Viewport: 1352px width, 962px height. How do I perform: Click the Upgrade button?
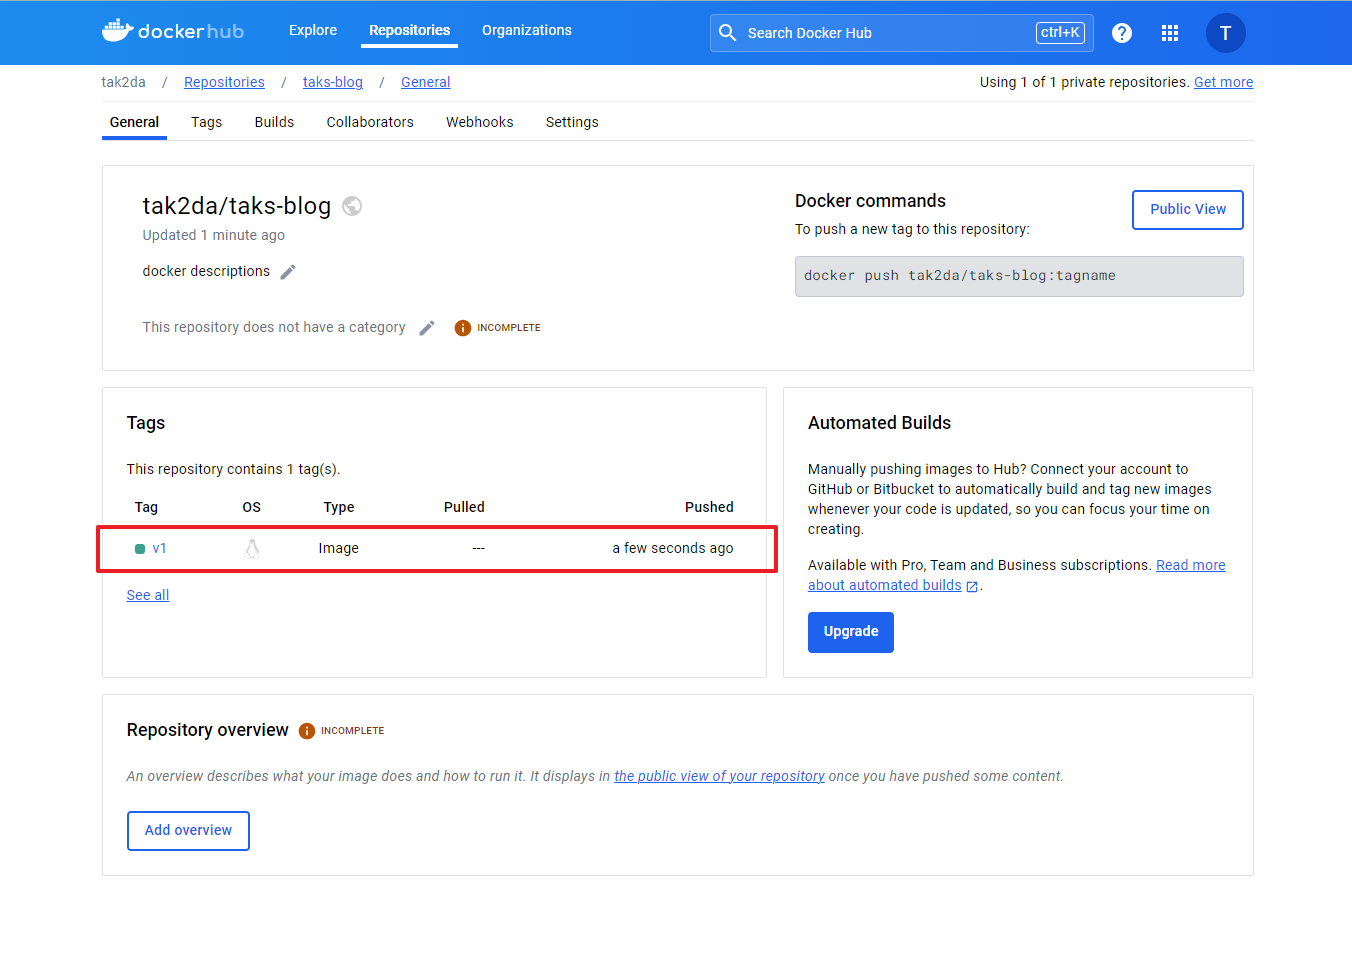[851, 632]
